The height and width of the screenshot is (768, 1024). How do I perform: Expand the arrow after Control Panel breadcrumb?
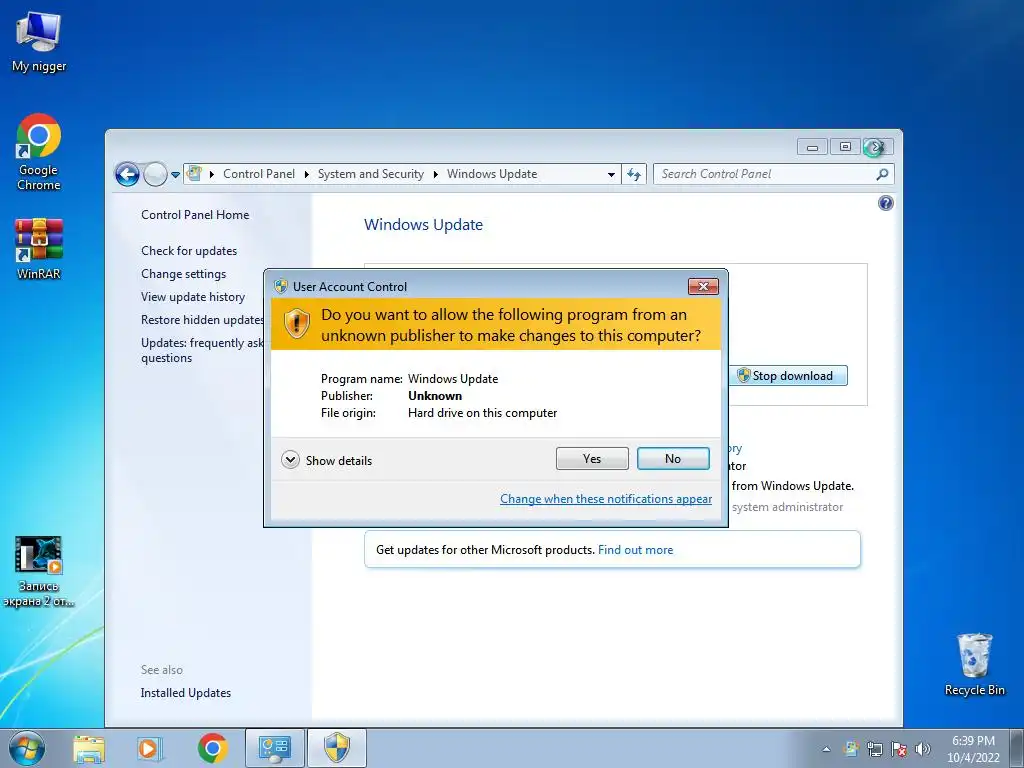306,174
